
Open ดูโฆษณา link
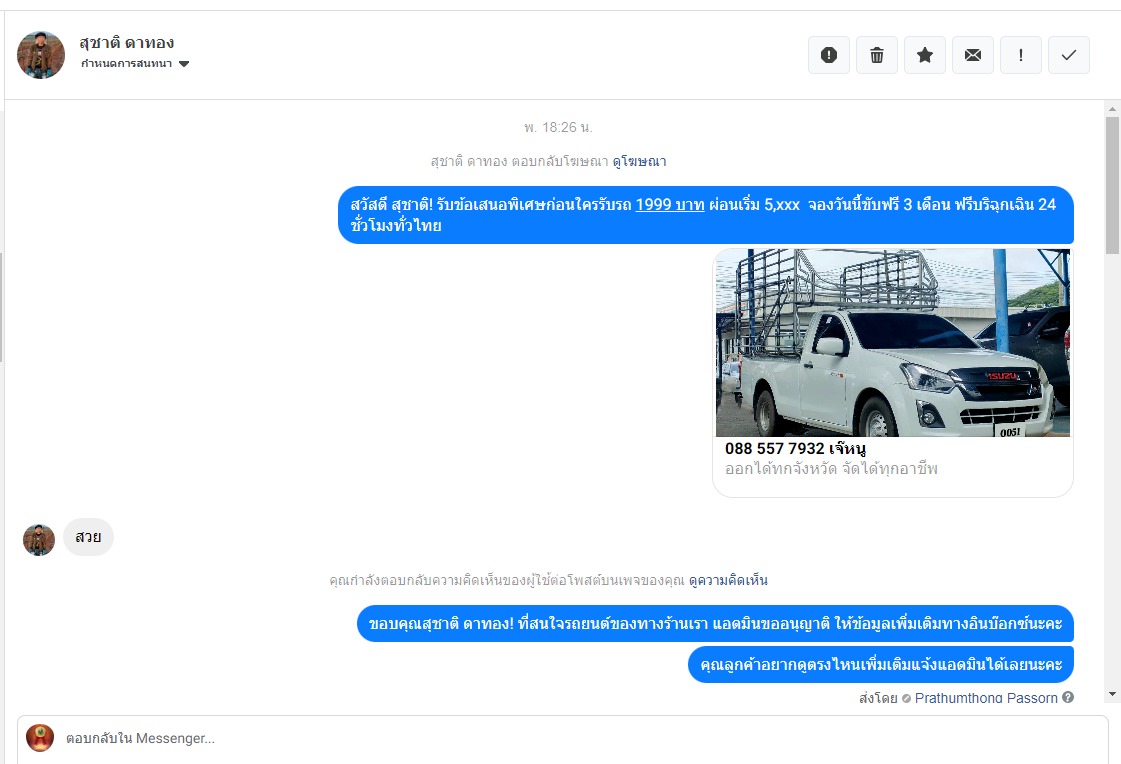click(639, 162)
